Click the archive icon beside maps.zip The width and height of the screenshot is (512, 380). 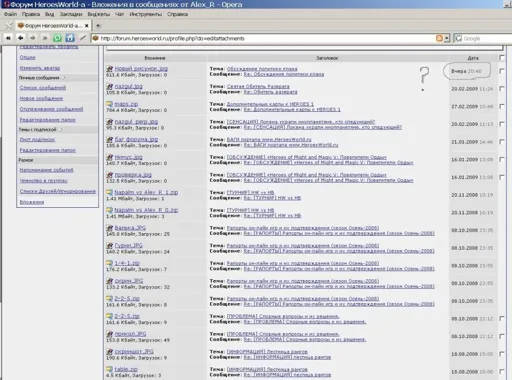(110, 104)
